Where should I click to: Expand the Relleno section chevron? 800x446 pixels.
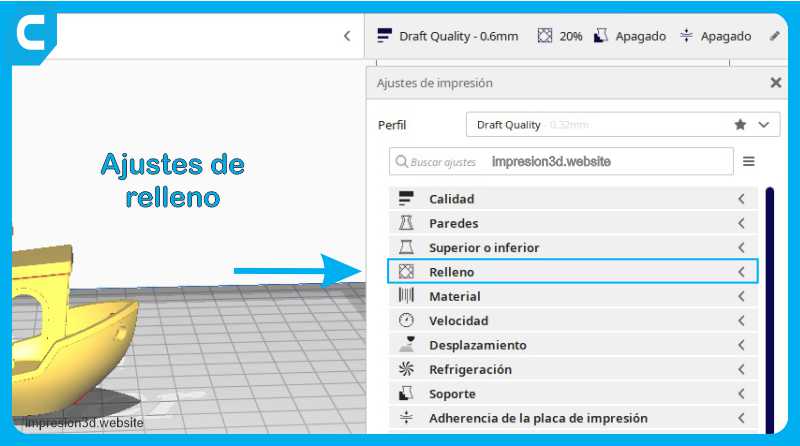tap(741, 272)
